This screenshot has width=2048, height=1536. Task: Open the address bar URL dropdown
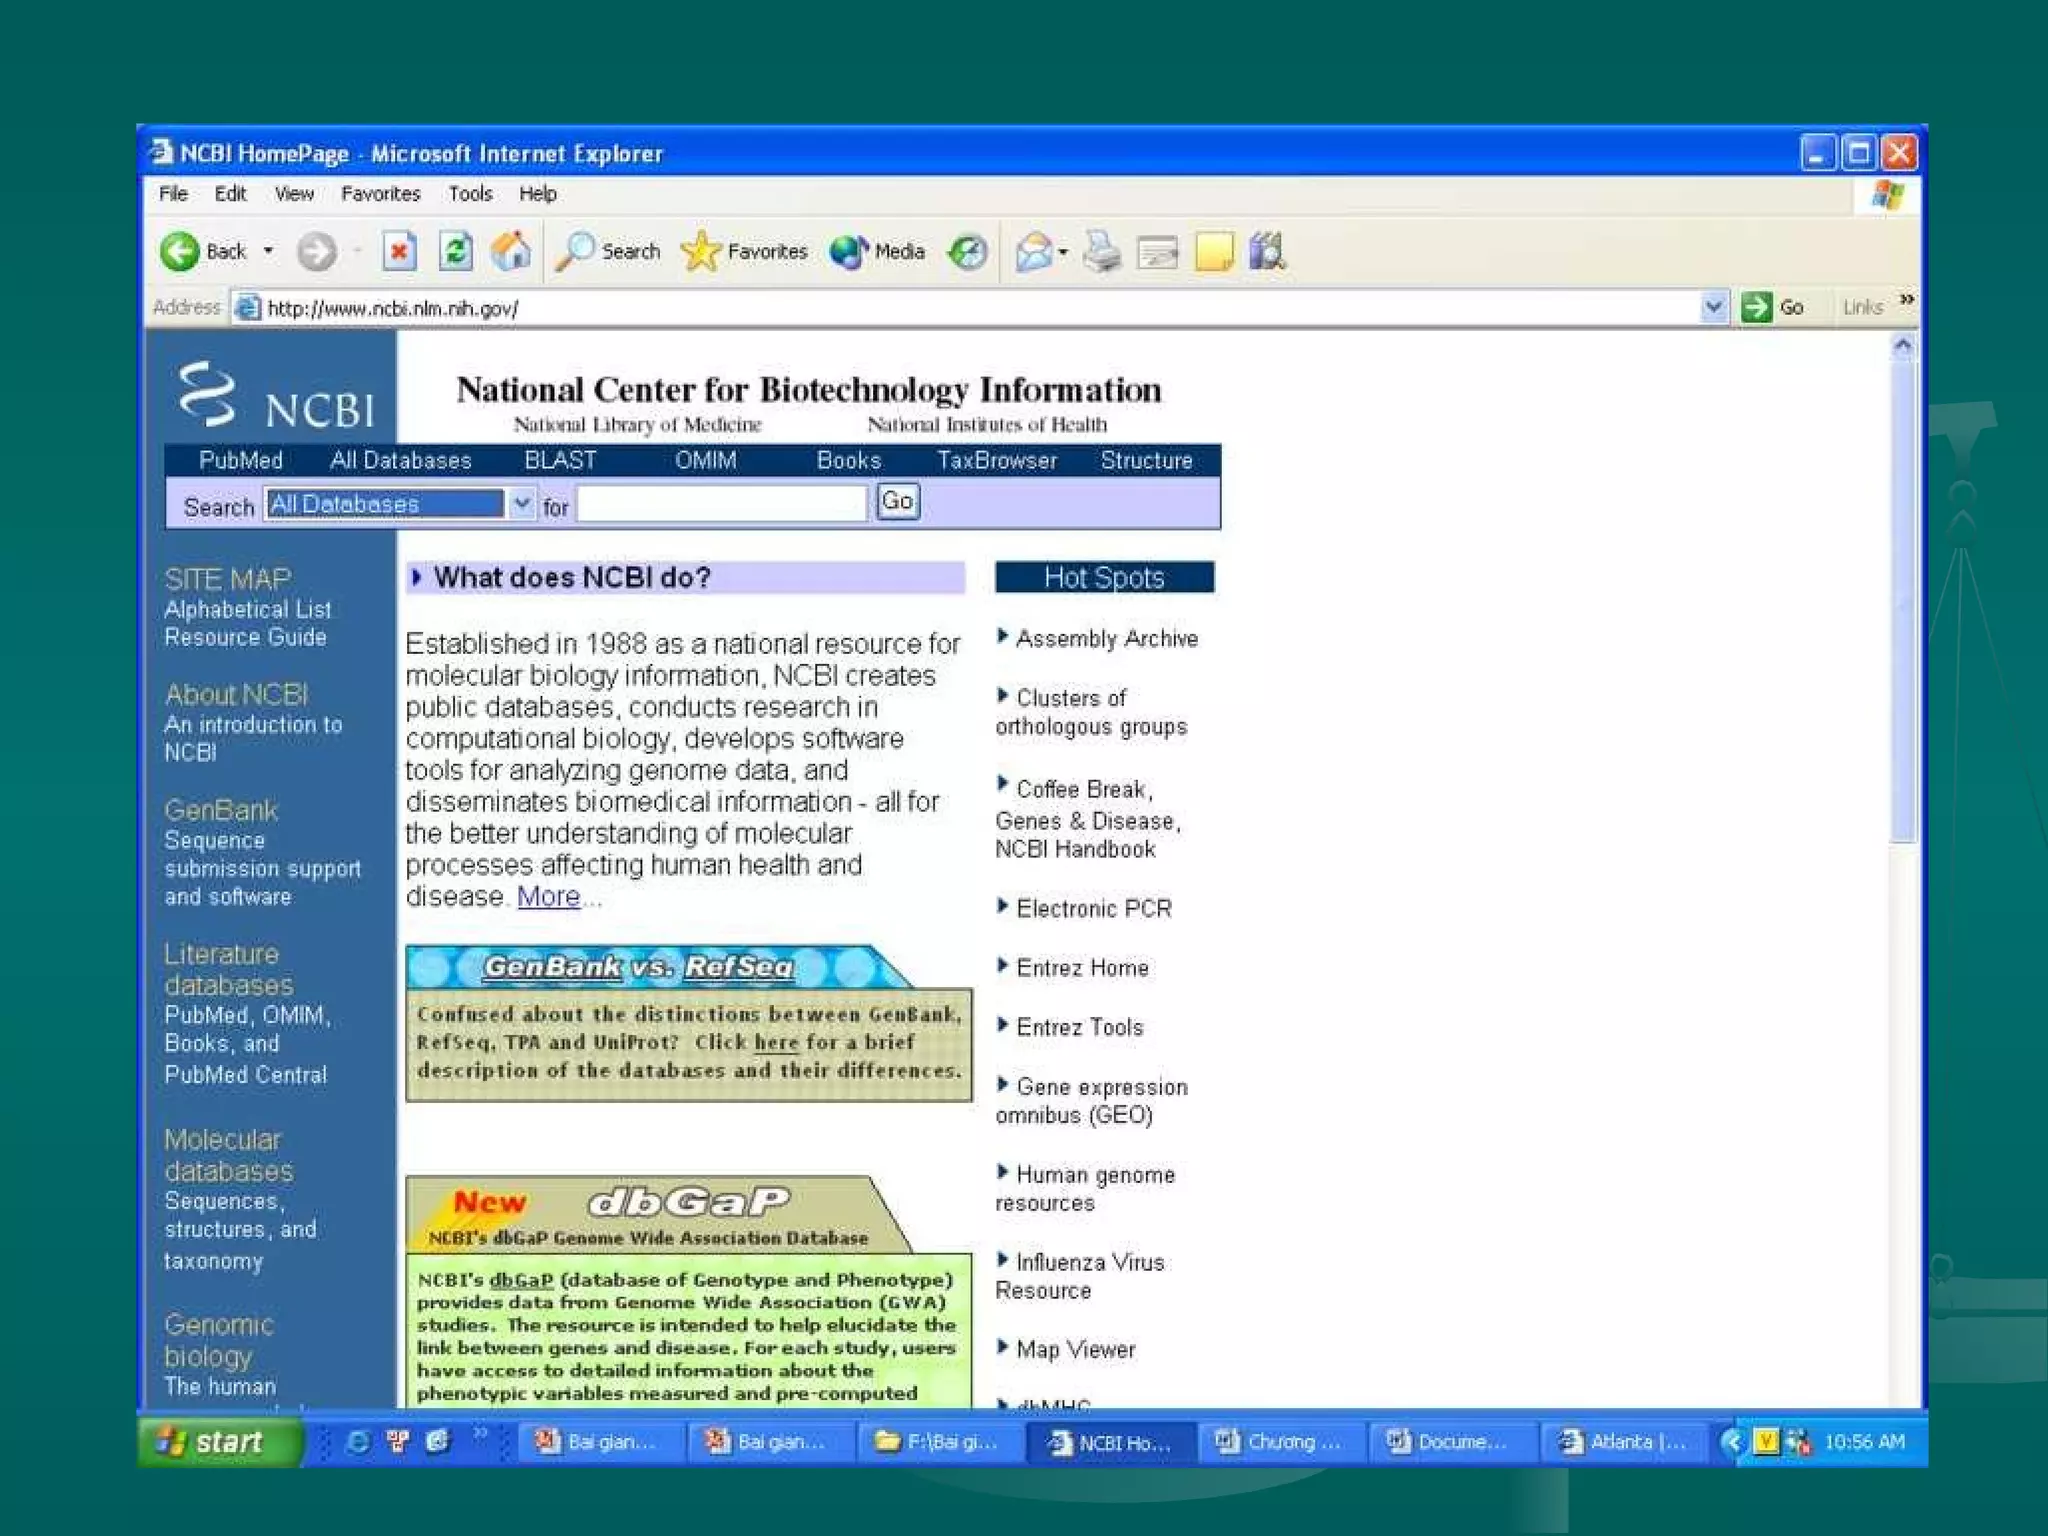[1713, 307]
